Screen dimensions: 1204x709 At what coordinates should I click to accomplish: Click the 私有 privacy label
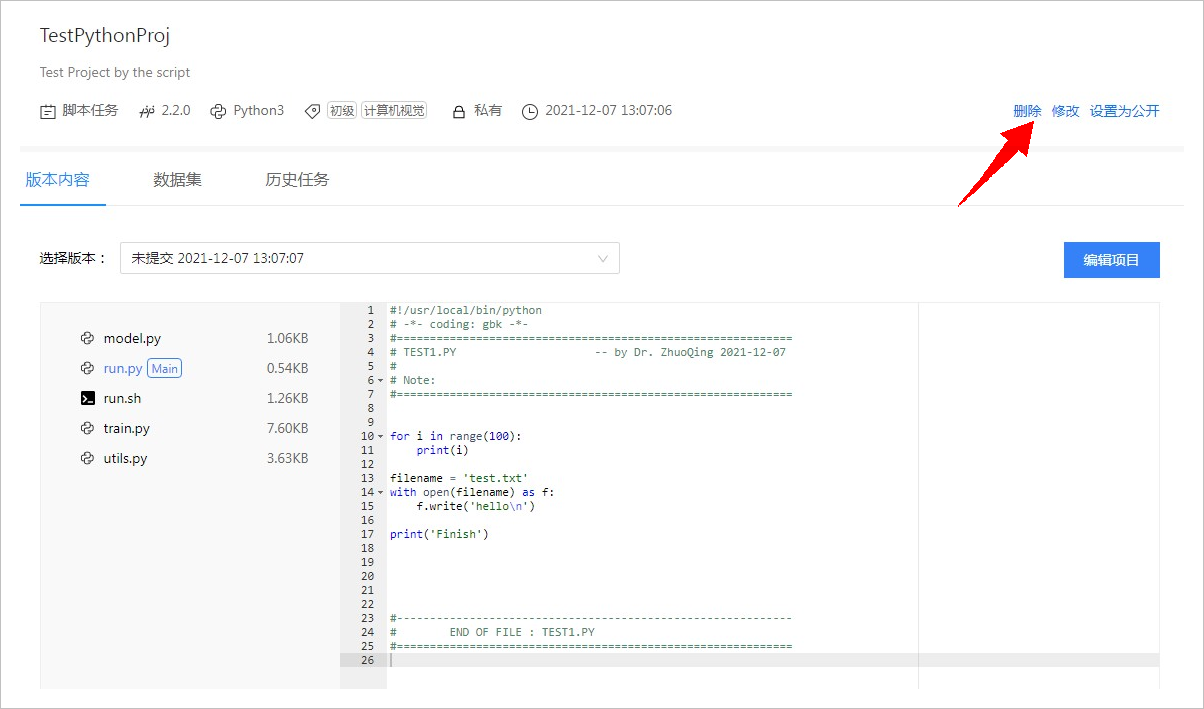click(x=488, y=111)
